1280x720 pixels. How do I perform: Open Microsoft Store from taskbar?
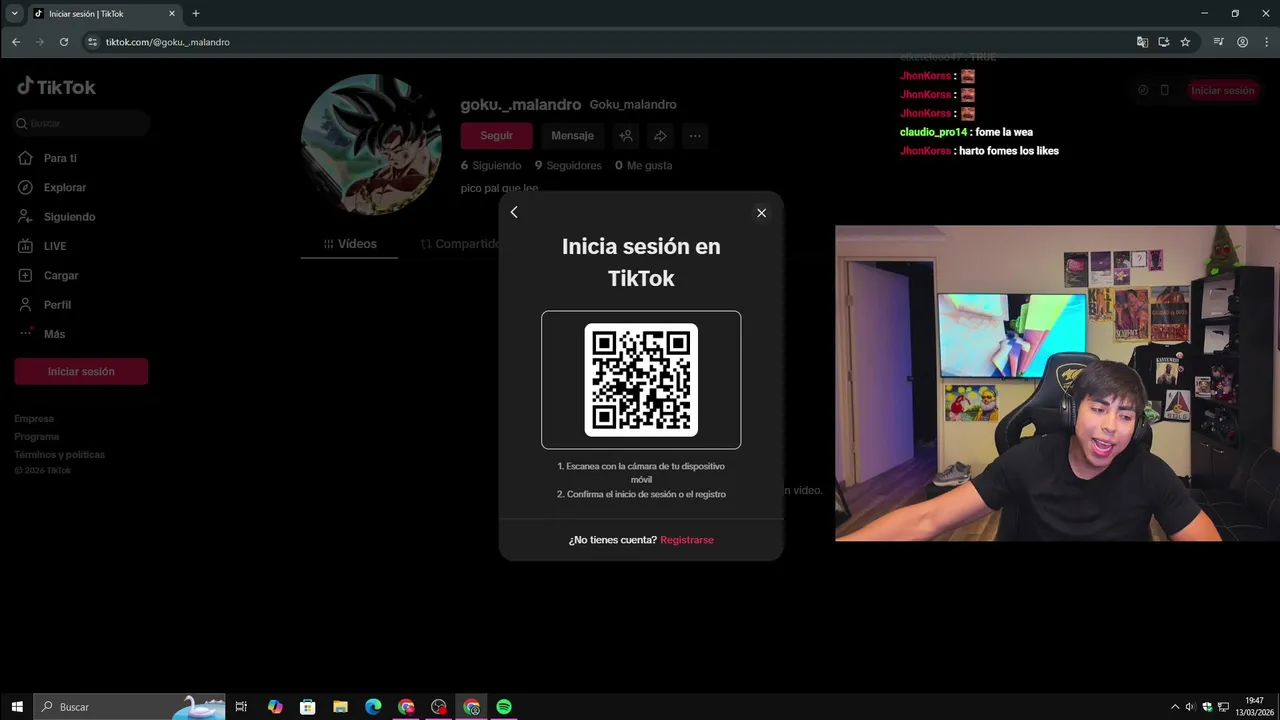307,707
